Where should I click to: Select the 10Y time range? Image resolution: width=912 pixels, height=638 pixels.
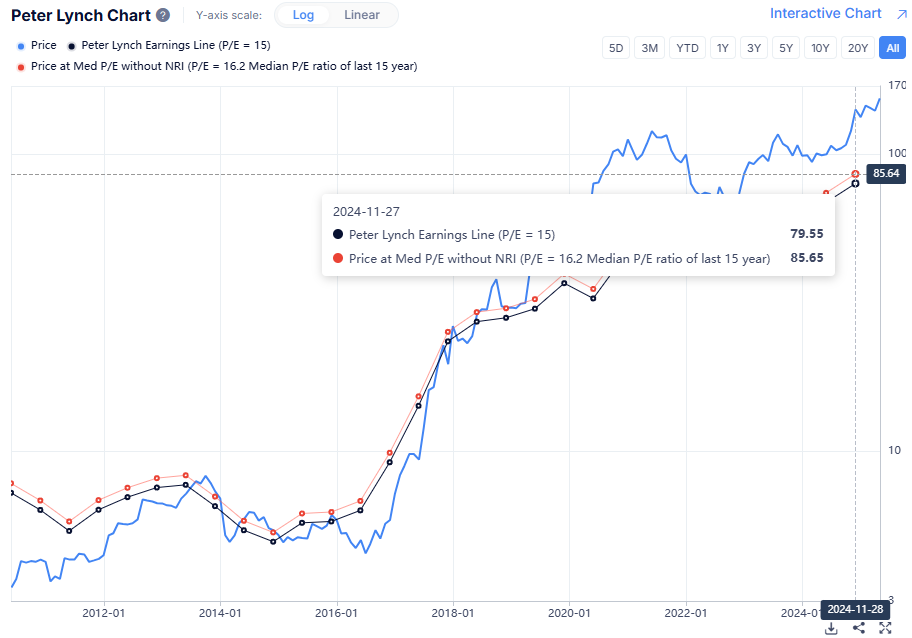(x=820, y=48)
